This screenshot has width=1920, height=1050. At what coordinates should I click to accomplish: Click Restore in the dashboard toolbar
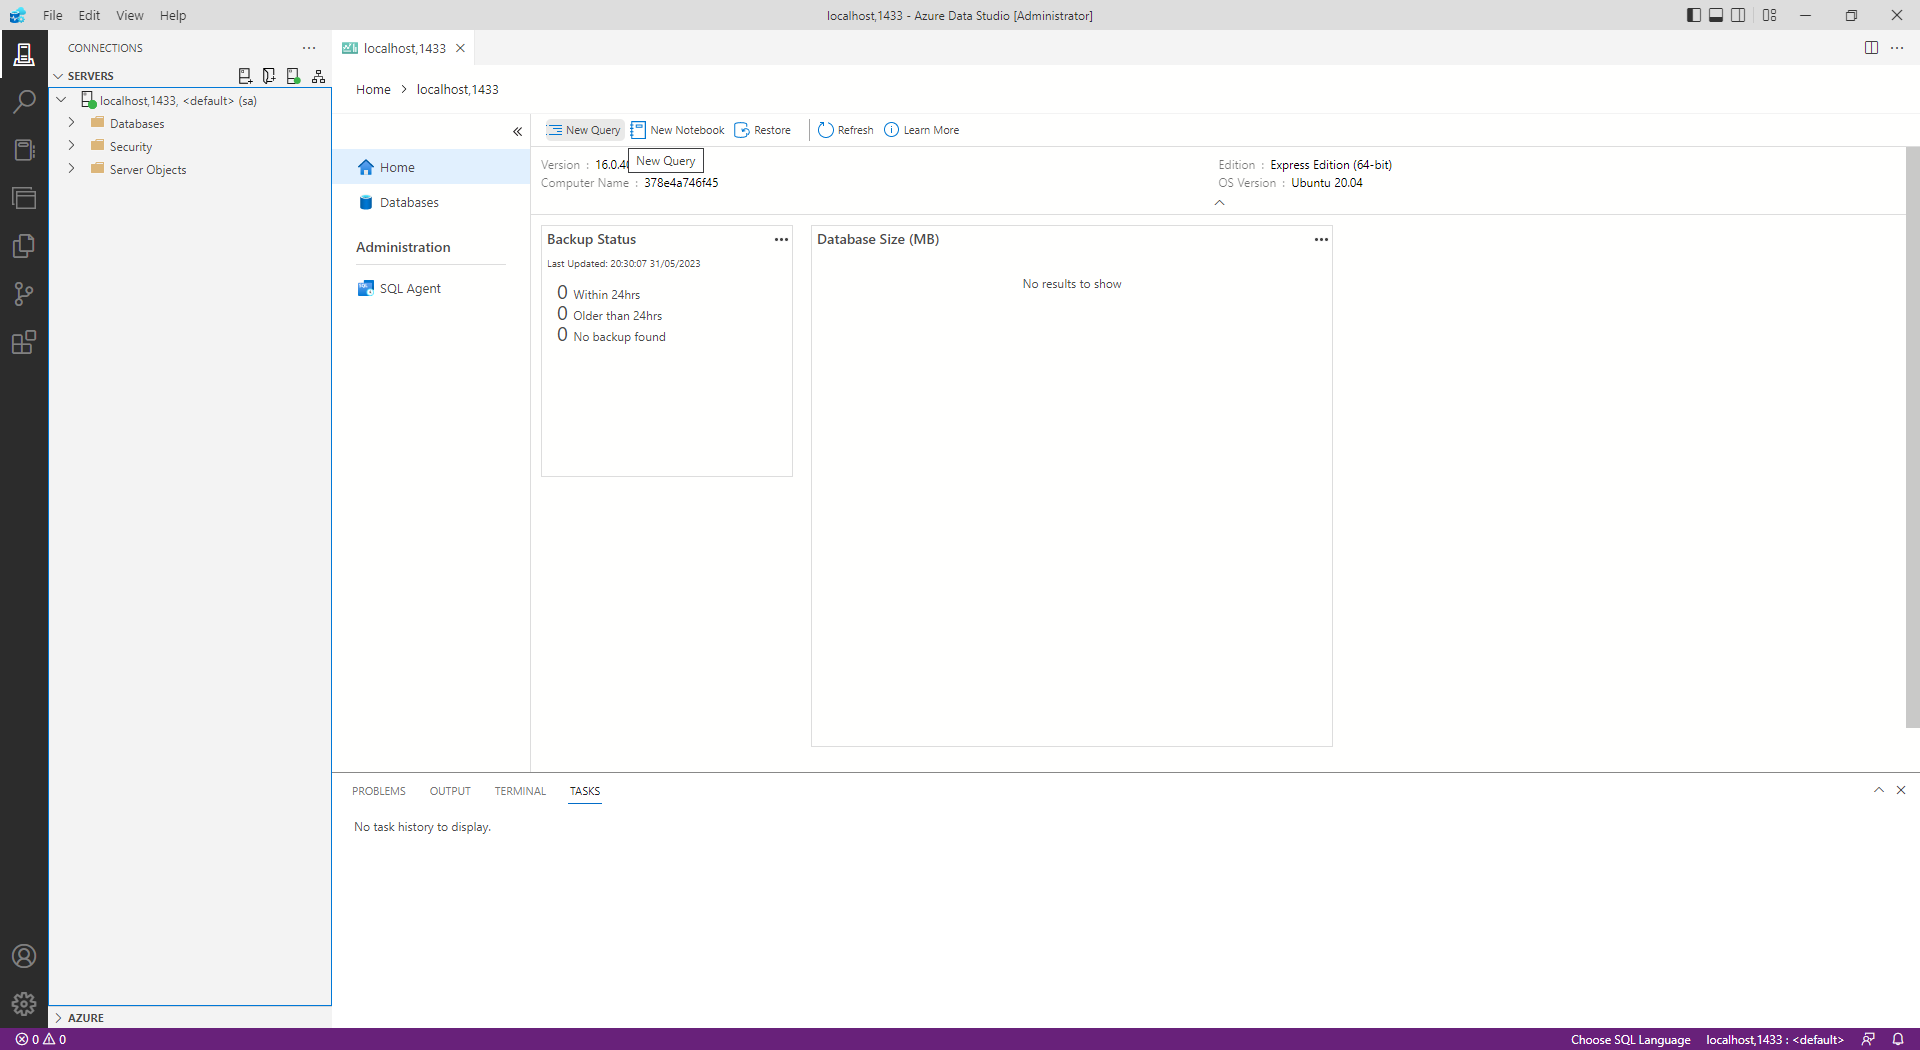coord(763,130)
